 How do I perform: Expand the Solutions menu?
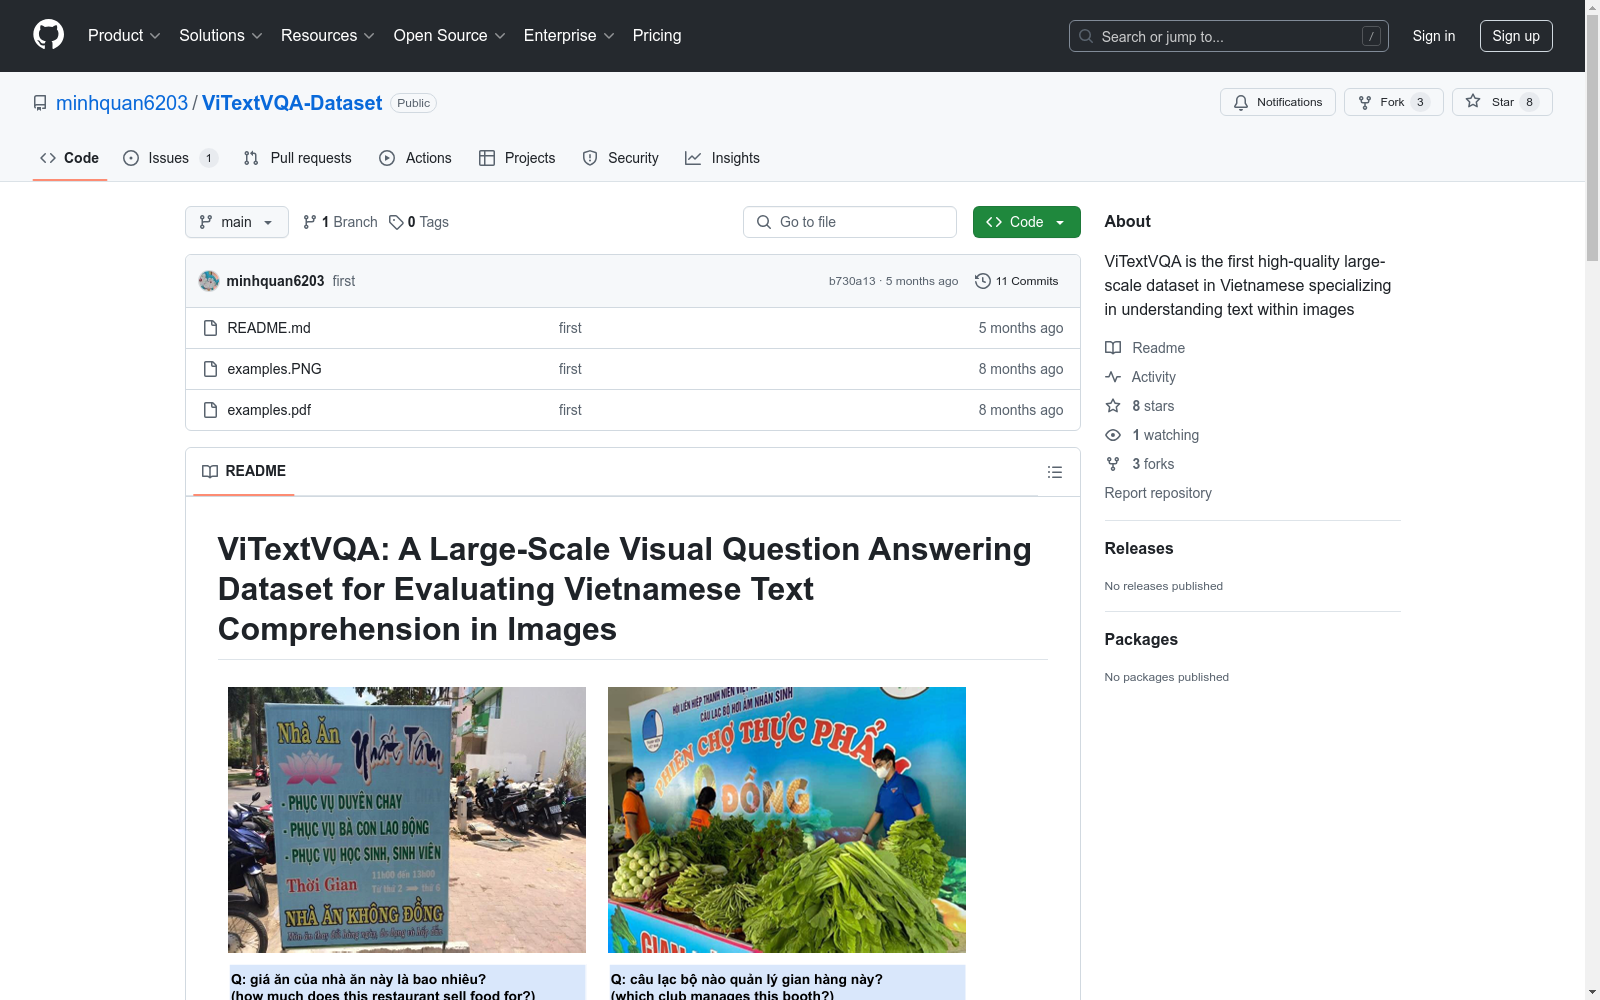coord(221,35)
